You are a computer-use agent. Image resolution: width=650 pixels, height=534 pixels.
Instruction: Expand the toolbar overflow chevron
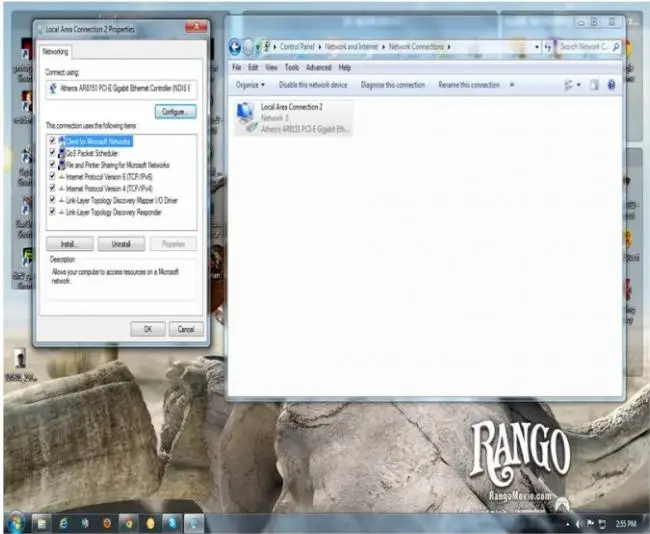[512, 85]
